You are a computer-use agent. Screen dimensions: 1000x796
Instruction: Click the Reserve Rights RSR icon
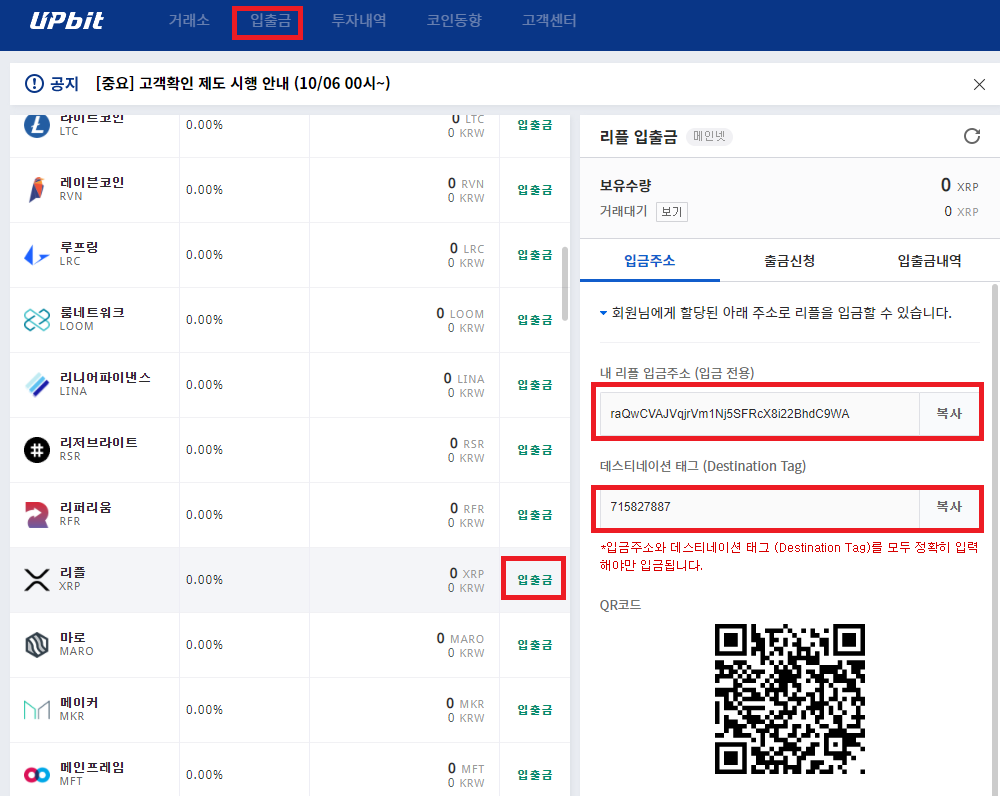(x=36, y=450)
